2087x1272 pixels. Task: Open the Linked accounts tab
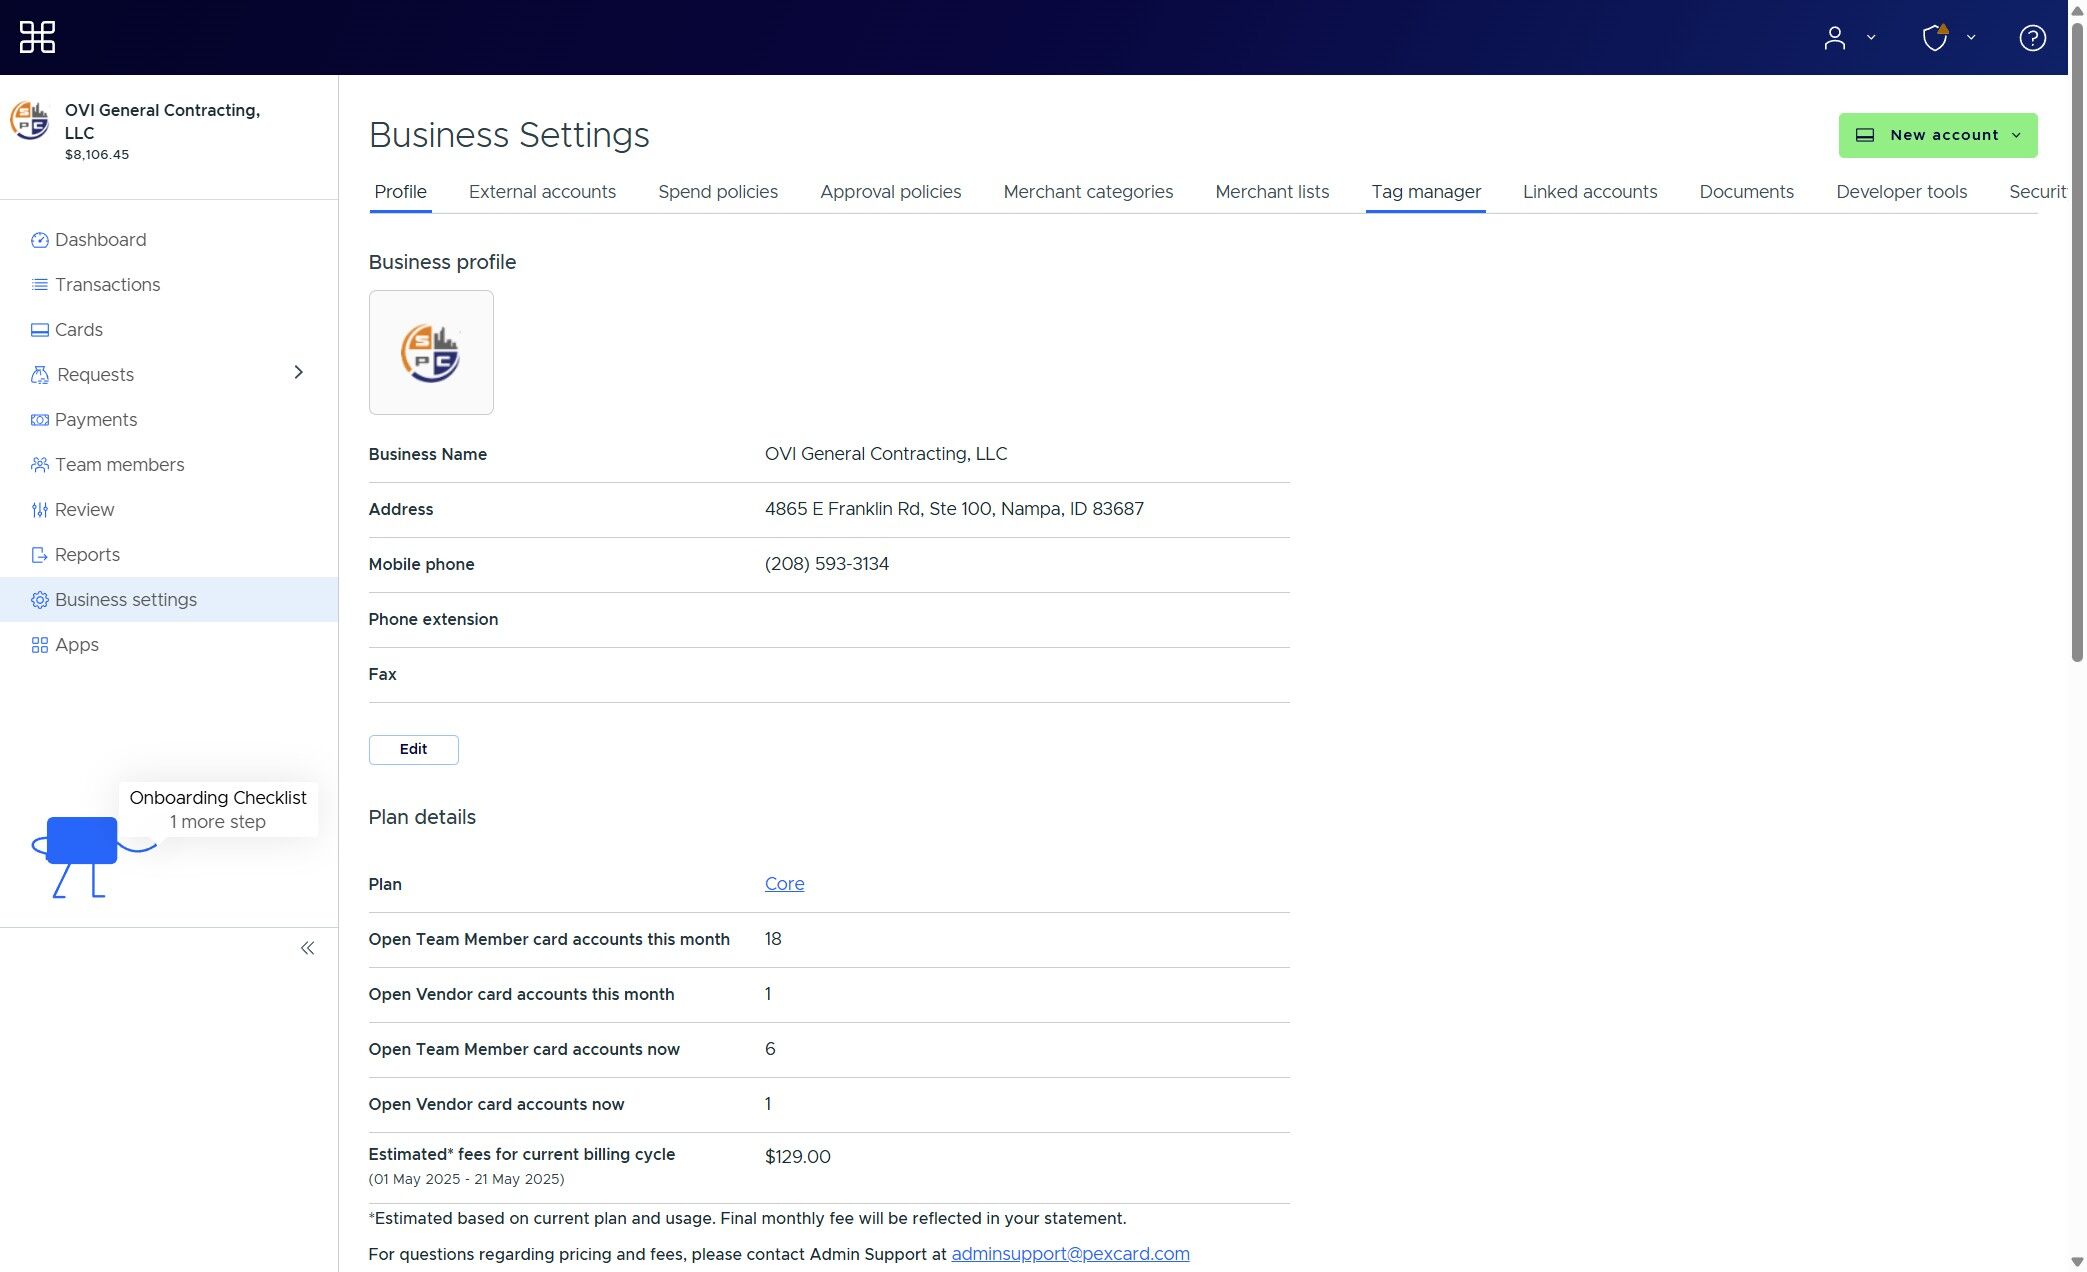coord(1589,192)
